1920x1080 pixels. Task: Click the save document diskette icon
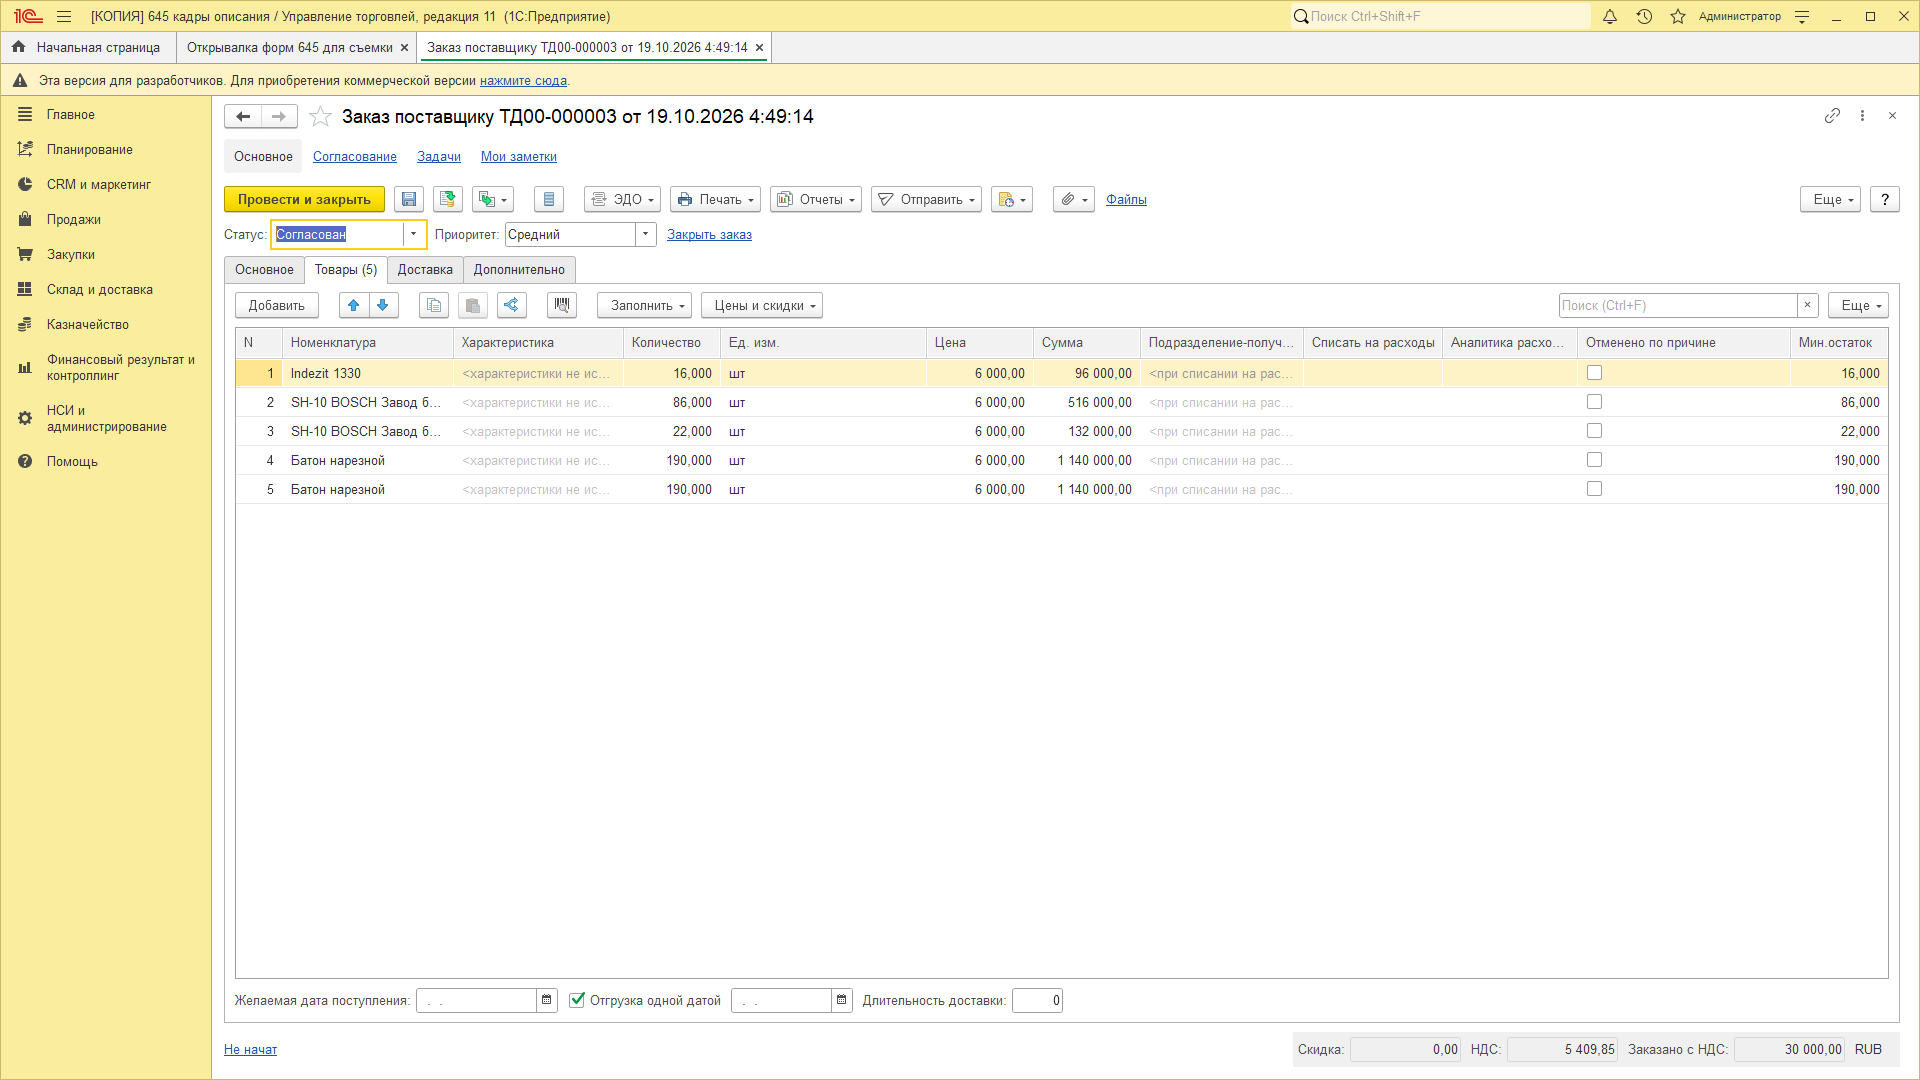tap(409, 200)
